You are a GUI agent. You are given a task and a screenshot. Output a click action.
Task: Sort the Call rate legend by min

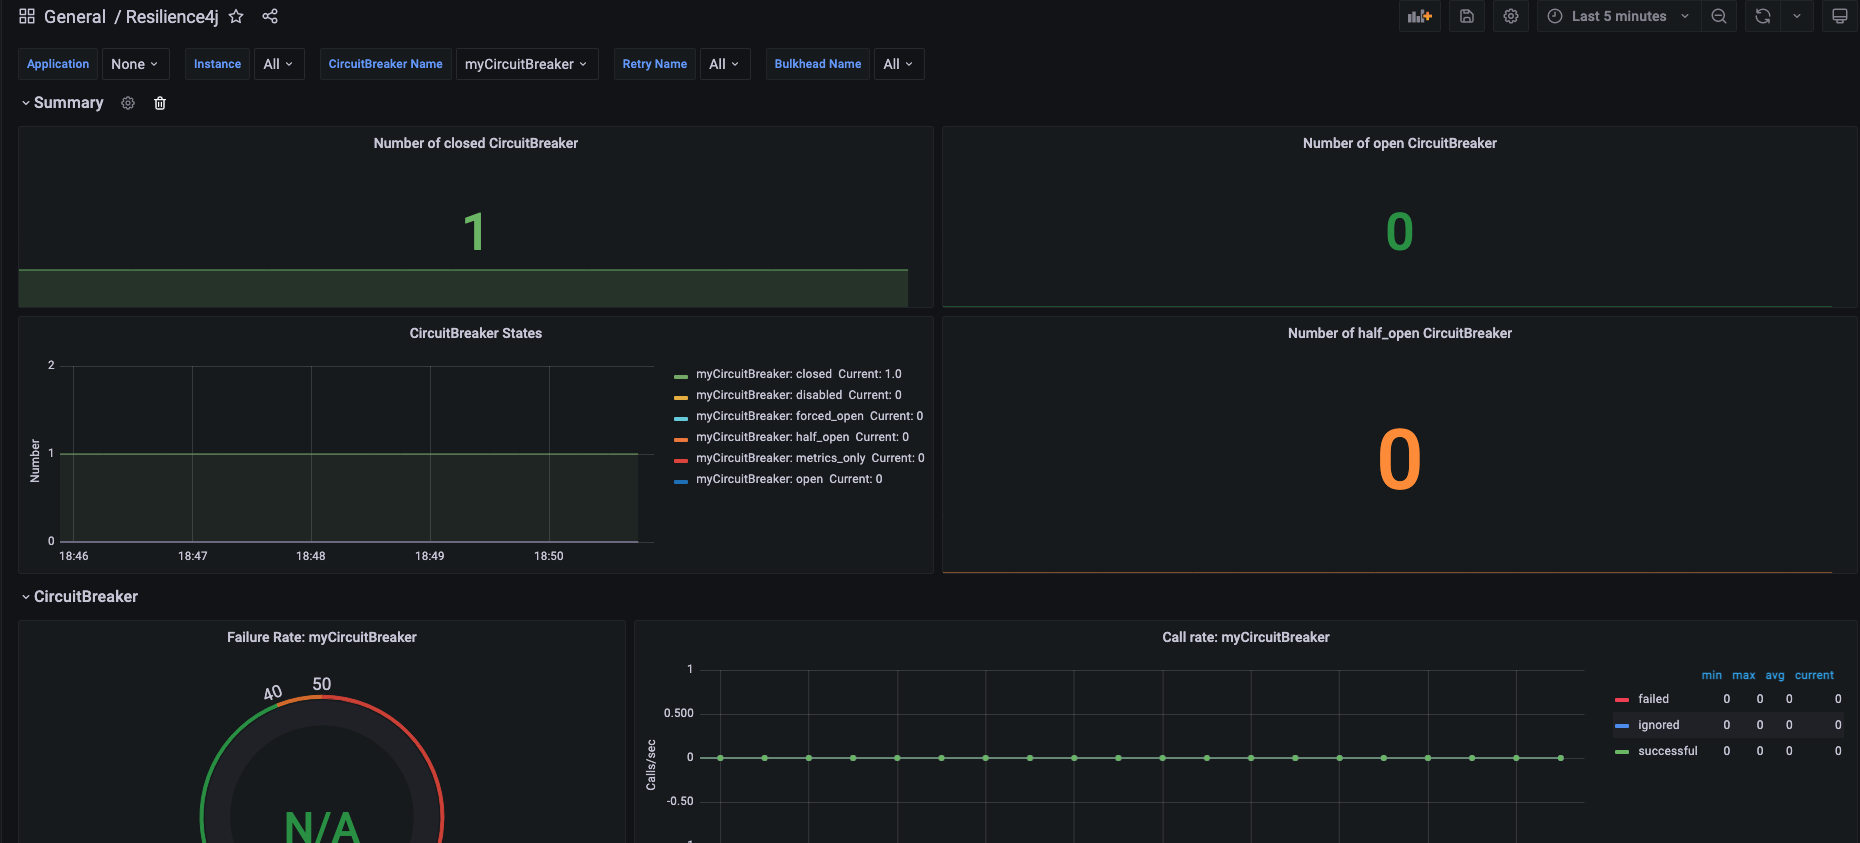tap(1712, 675)
